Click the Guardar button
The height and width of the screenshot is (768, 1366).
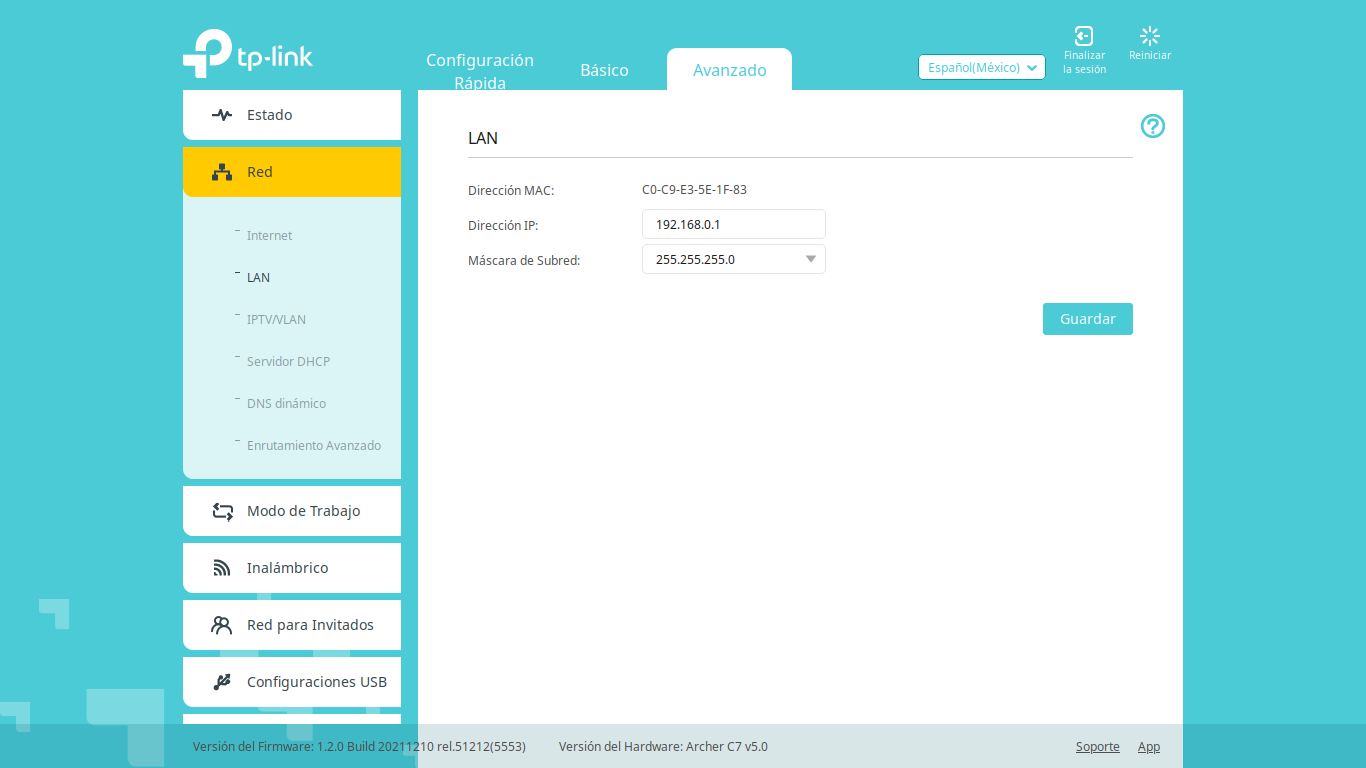coord(1088,319)
